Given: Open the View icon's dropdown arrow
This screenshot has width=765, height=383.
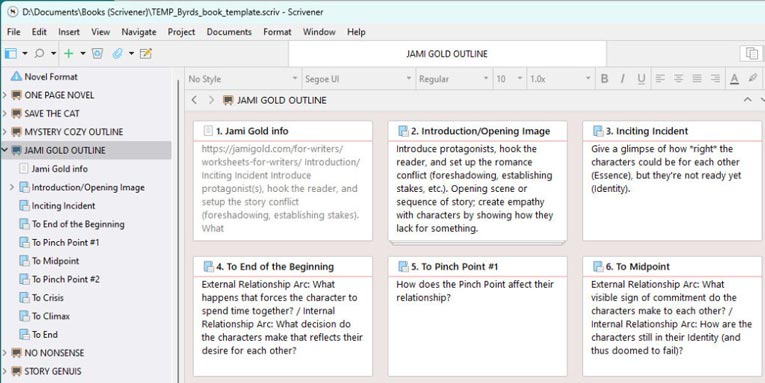Looking at the screenshot, I should pos(24,54).
